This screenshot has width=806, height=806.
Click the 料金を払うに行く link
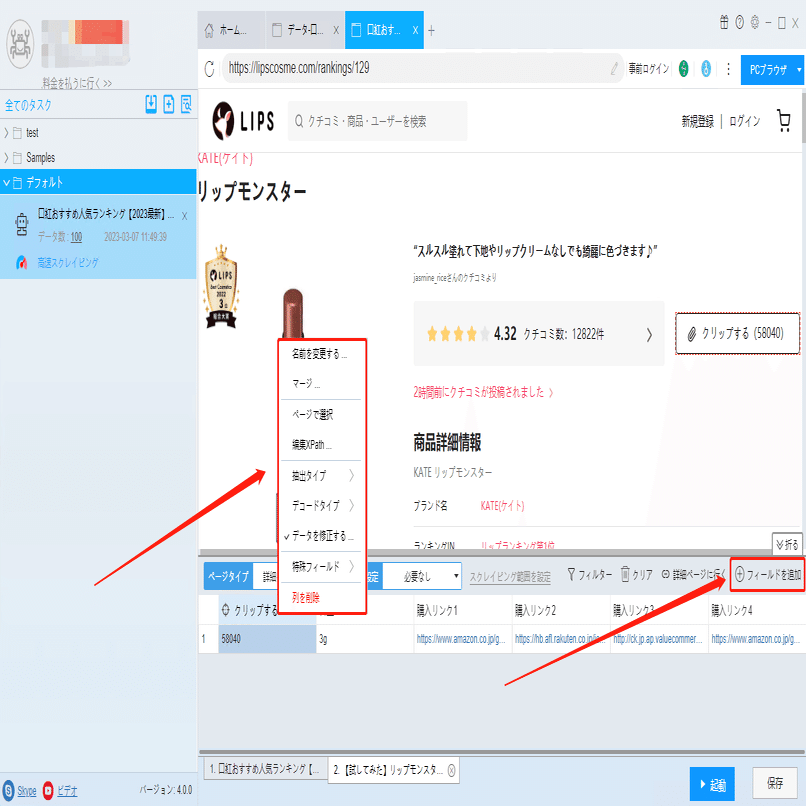pos(77,83)
